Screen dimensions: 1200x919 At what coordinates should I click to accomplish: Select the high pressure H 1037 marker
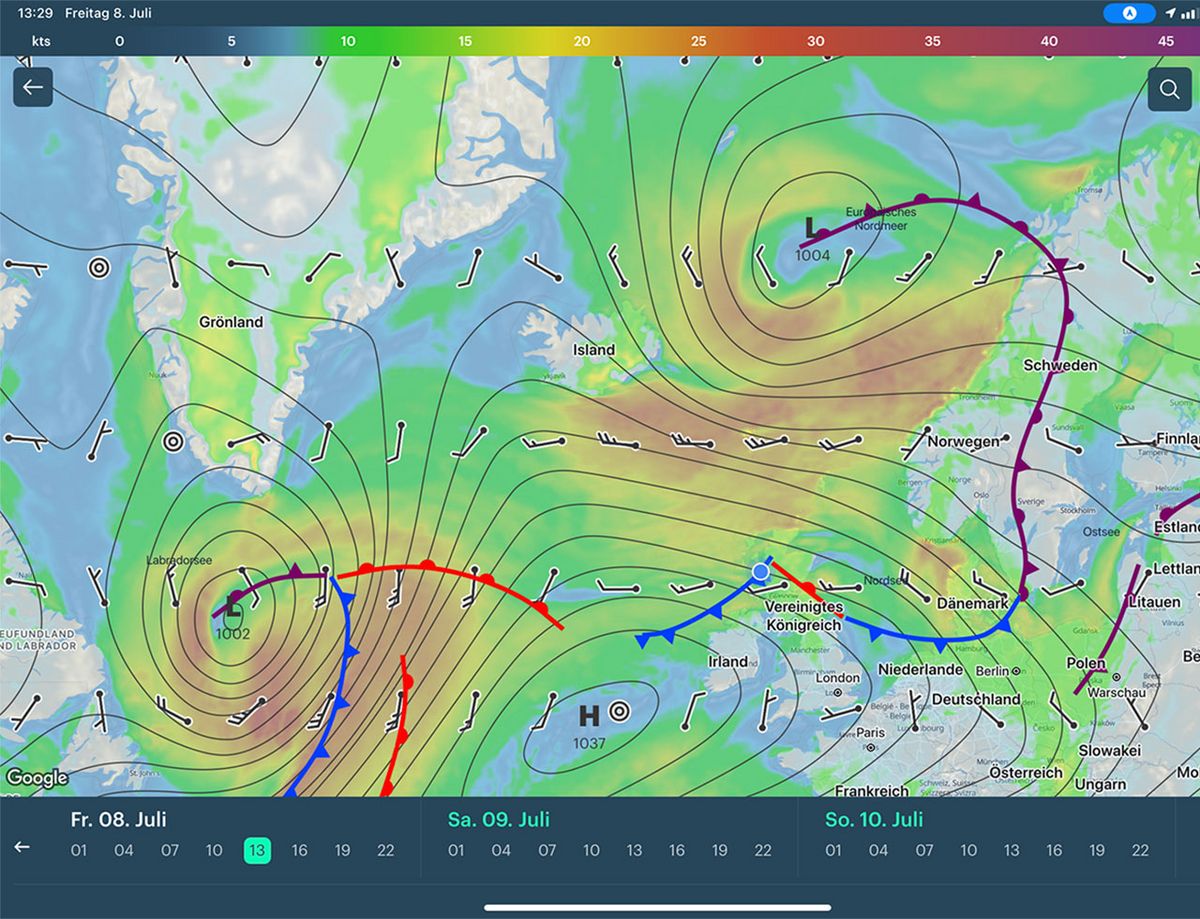click(x=590, y=725)
